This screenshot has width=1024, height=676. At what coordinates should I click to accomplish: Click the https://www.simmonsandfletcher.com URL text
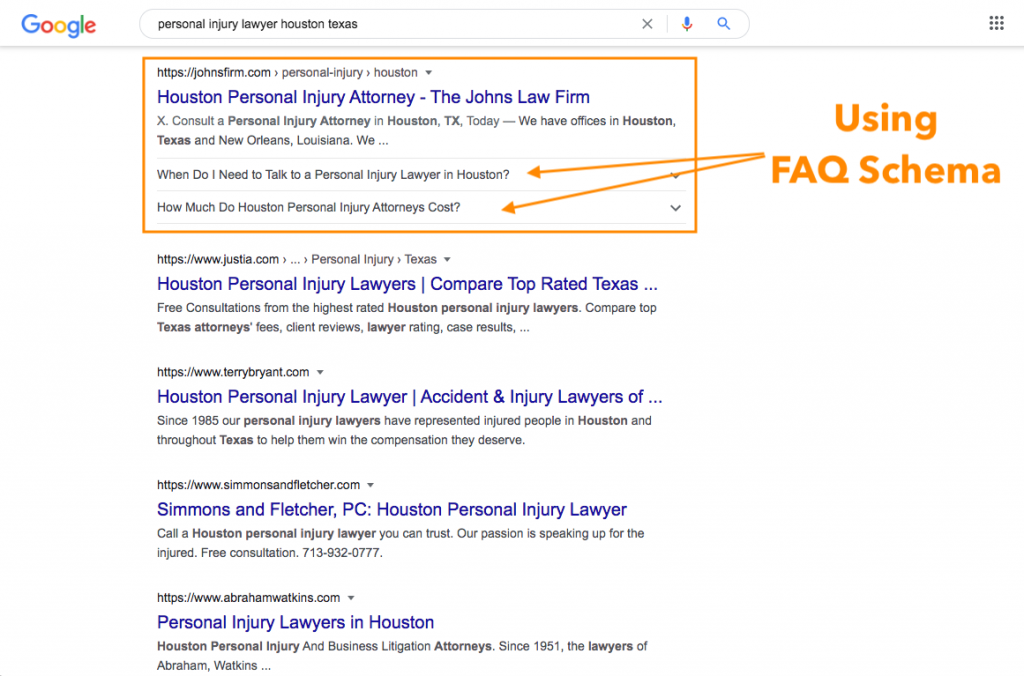pyautogui.click(x=258, y=485)
